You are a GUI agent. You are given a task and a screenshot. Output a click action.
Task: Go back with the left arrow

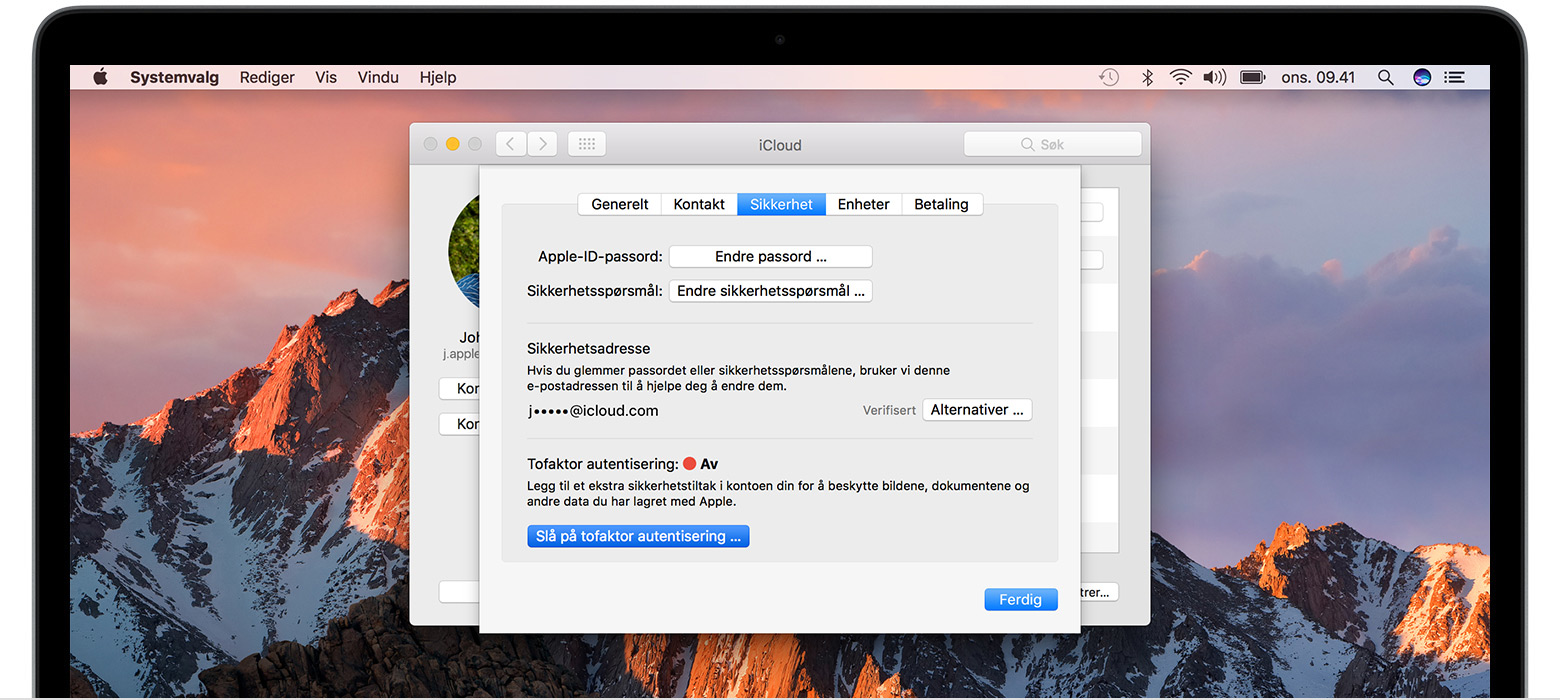(x=511, y=144)
